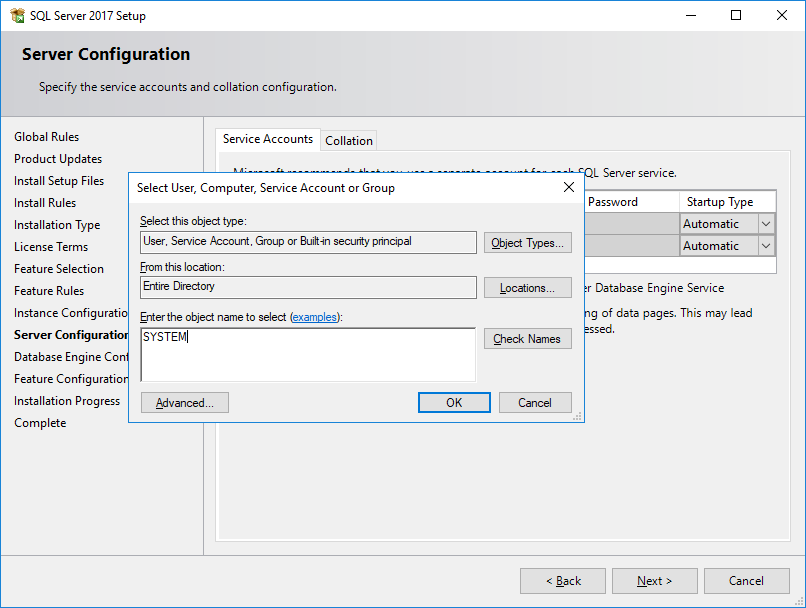This screenshot has width=806, height=608.
Task: Open the second Automatic startup type dropdown
Action: coord(766,246)
